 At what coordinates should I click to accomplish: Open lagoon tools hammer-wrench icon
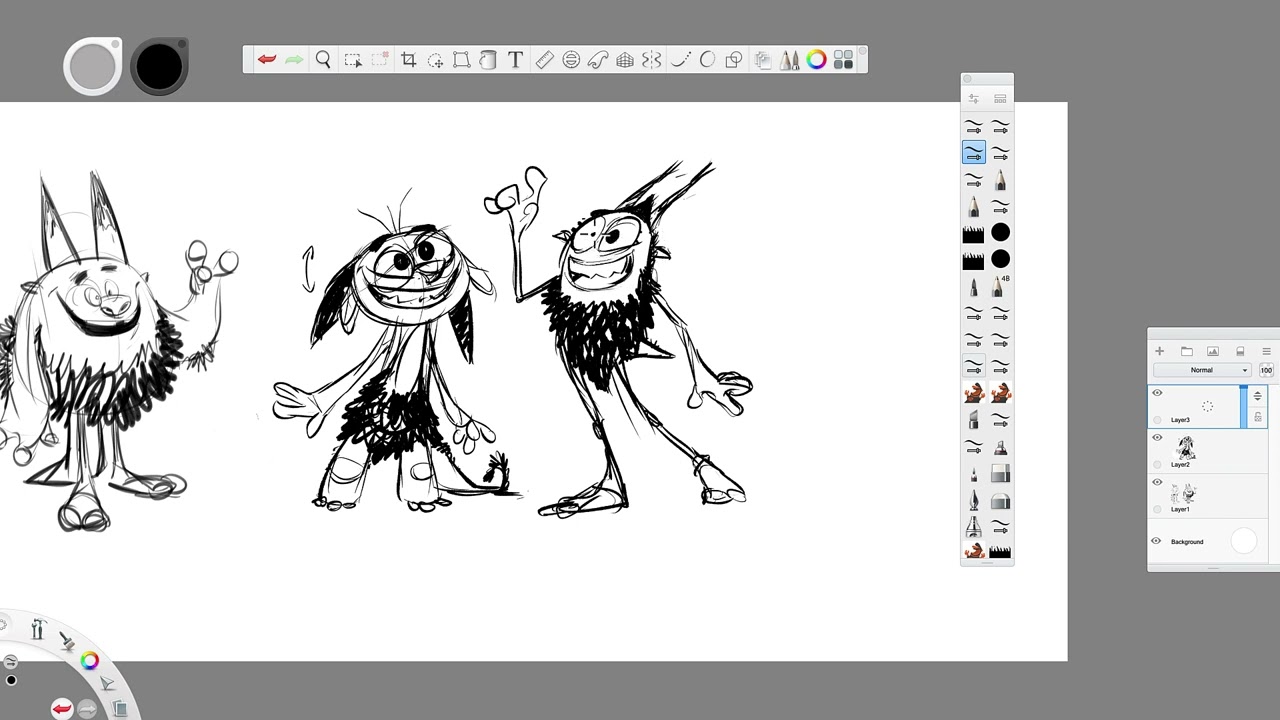(x=38, y=629)
